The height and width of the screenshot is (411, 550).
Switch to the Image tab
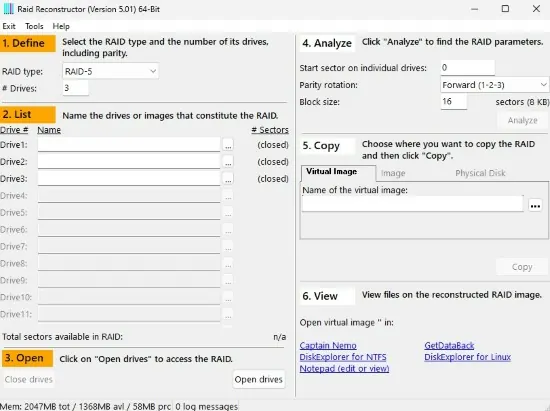click(393, 173)
